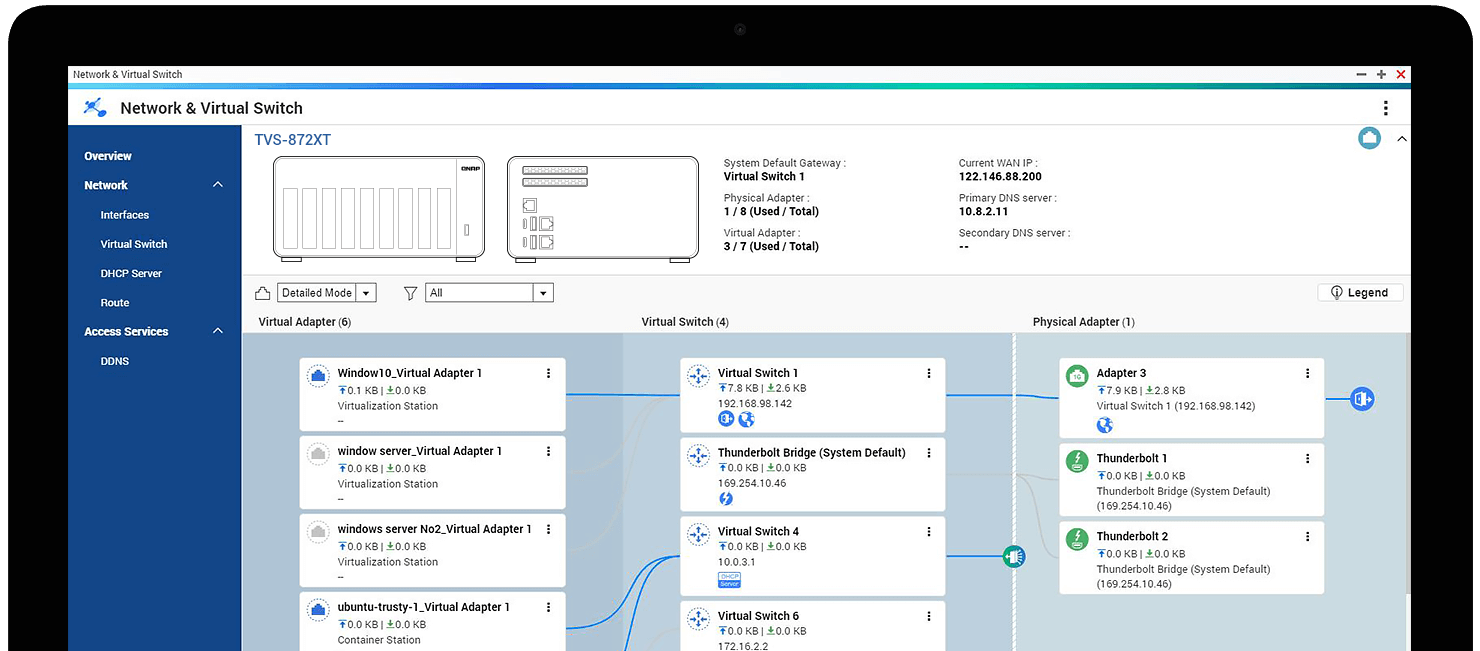This screenshot has width=1480, height=651.
Task: Open the application's three-dot menu in the header
Action: 1385,108
